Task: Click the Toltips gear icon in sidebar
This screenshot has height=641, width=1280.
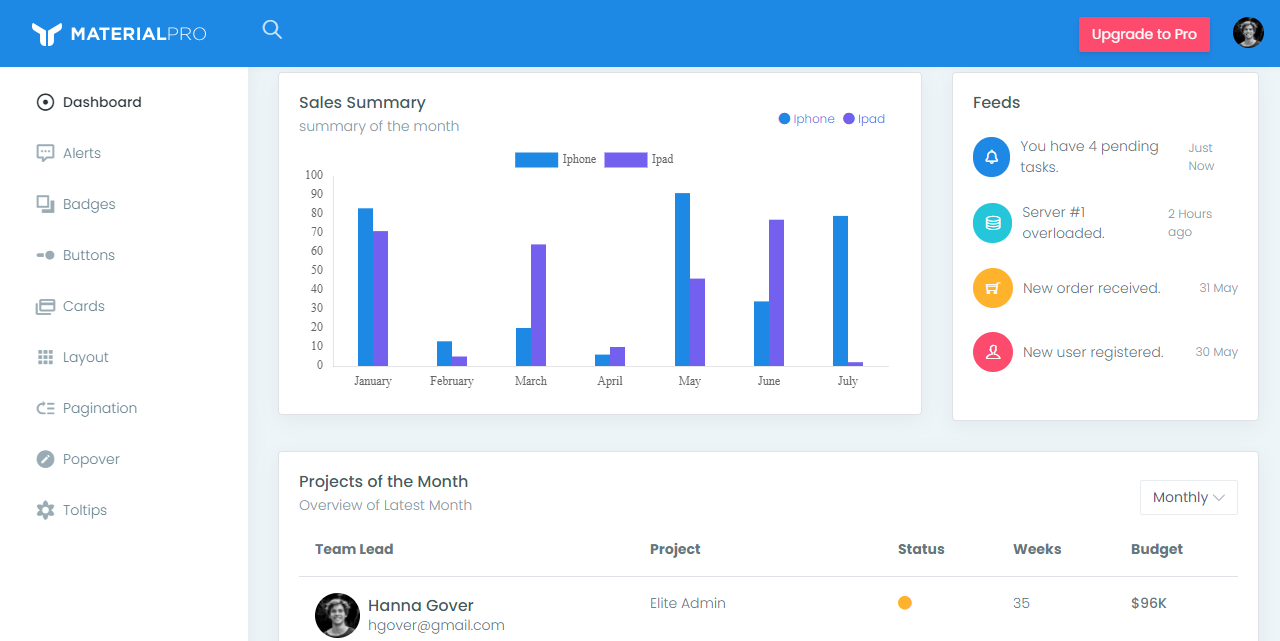Action: click(45, 510)
